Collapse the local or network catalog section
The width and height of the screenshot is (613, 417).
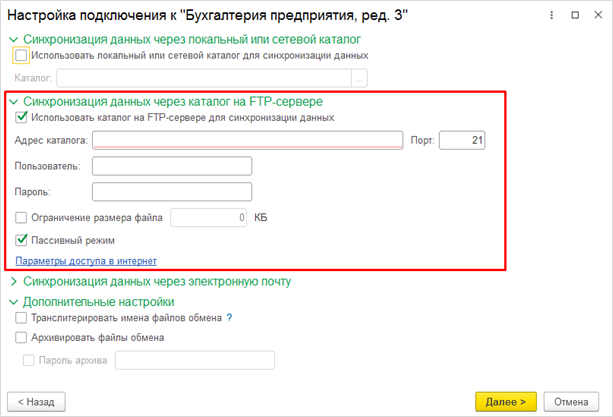point(13,39)
